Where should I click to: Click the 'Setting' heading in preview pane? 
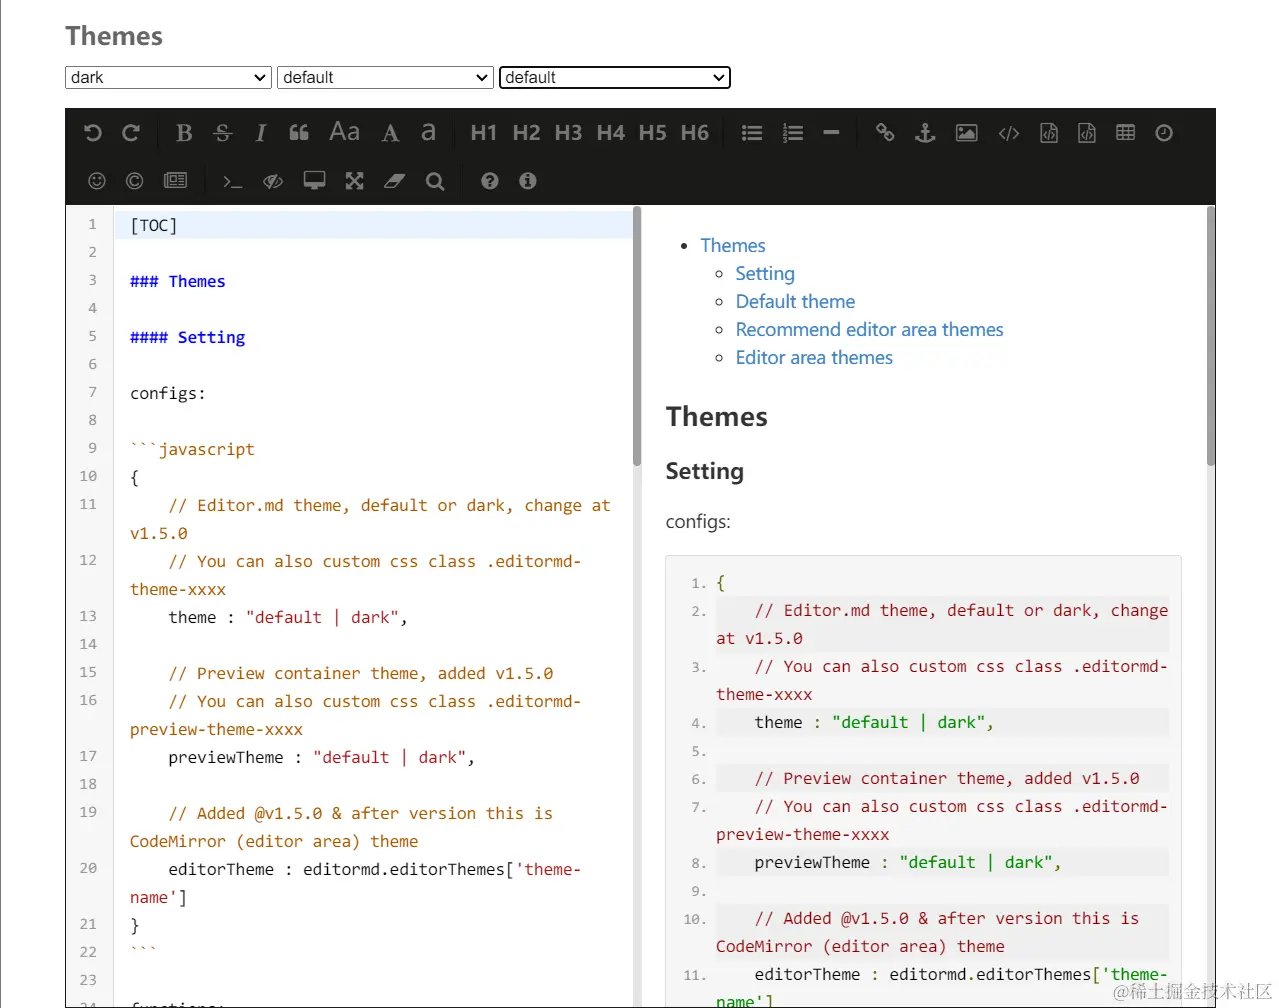(x=705, y=471)
